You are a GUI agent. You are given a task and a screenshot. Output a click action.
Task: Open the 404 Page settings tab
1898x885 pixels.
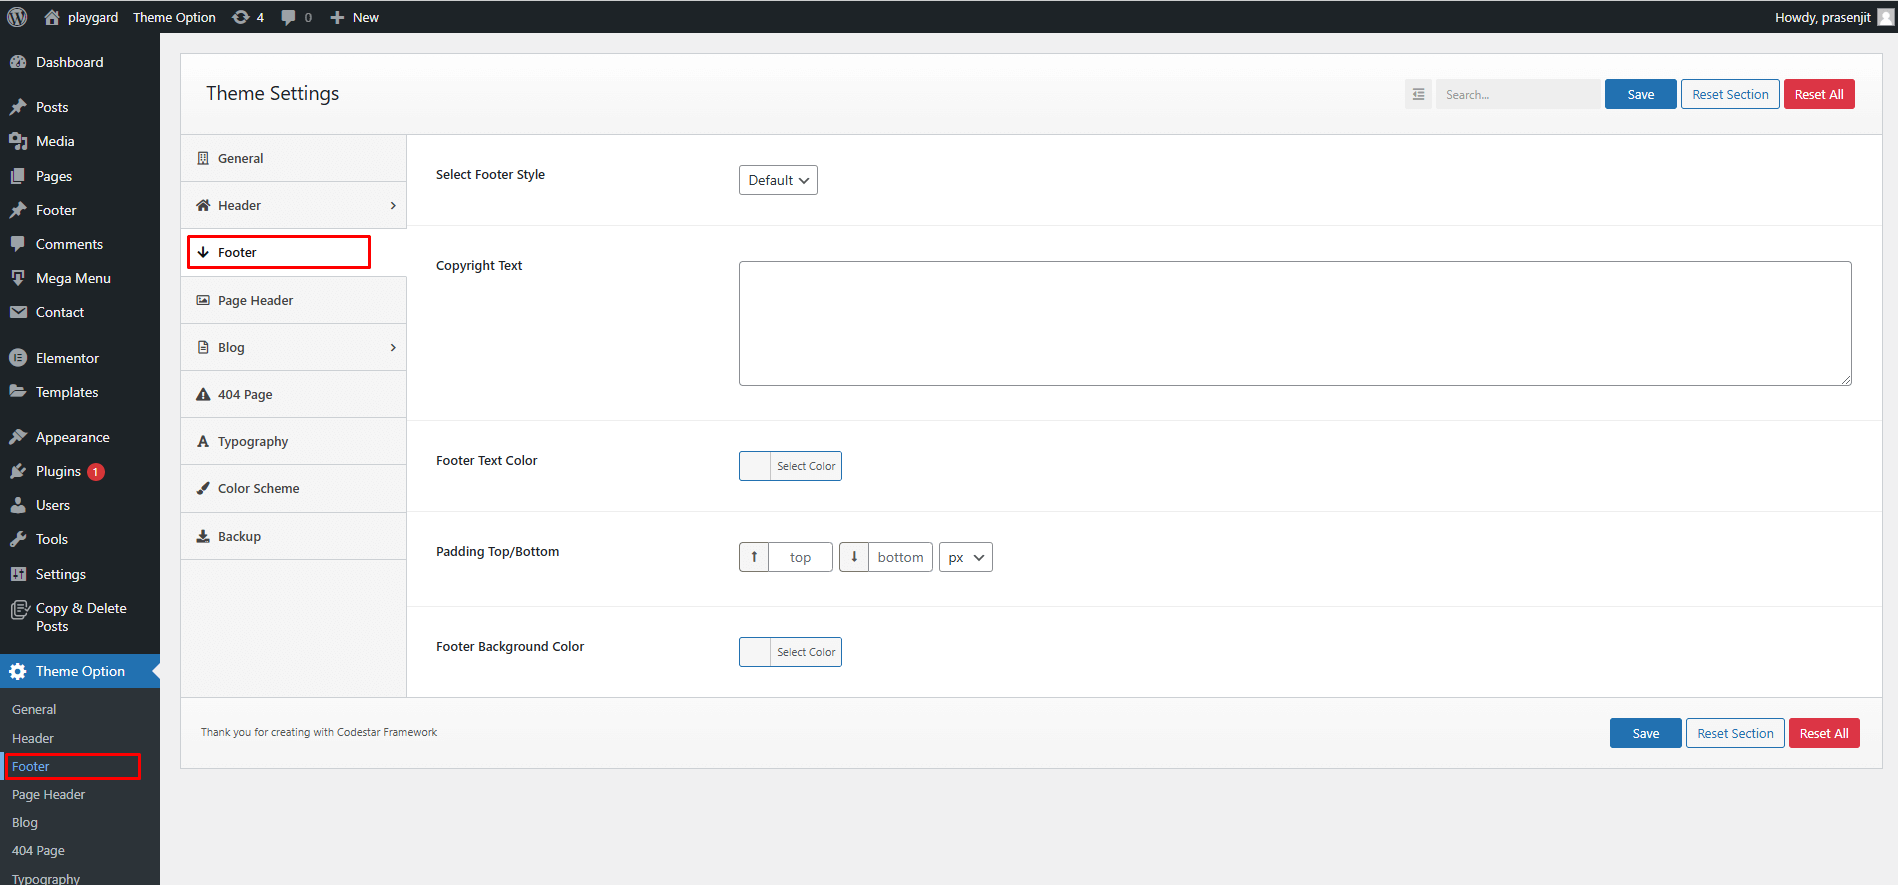point(293,394)
